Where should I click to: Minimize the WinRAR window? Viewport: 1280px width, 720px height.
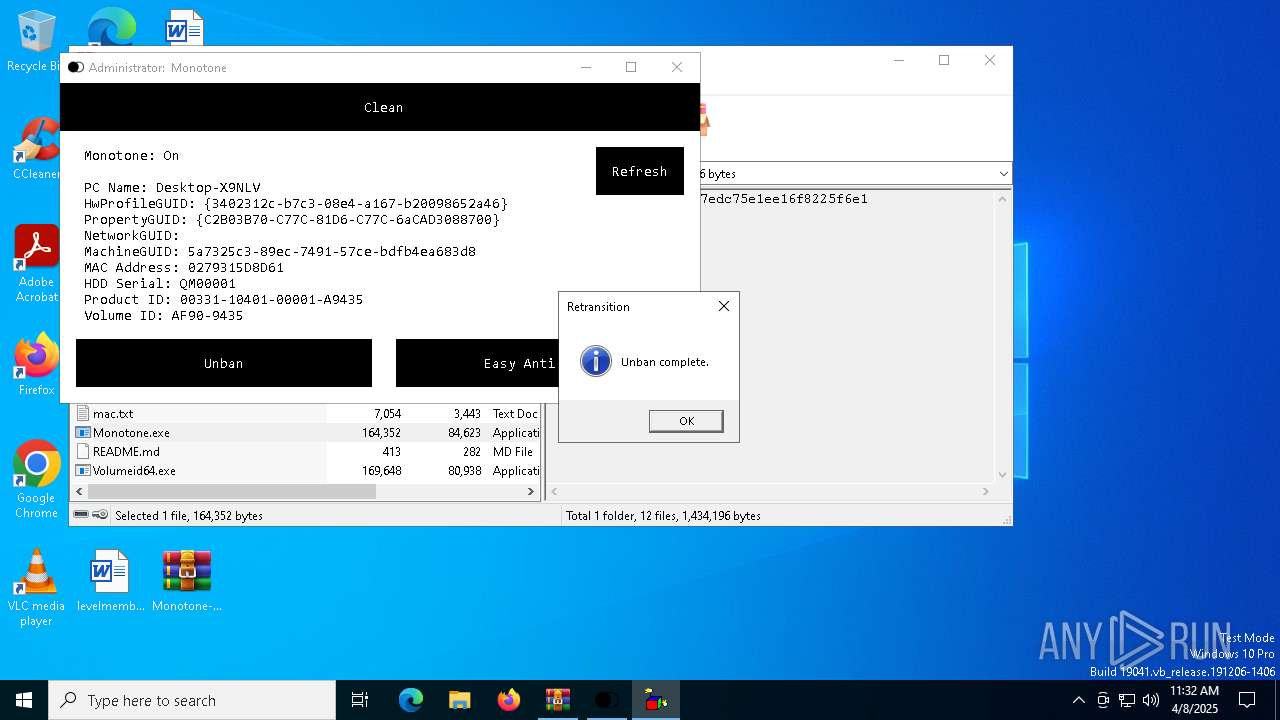898,60
